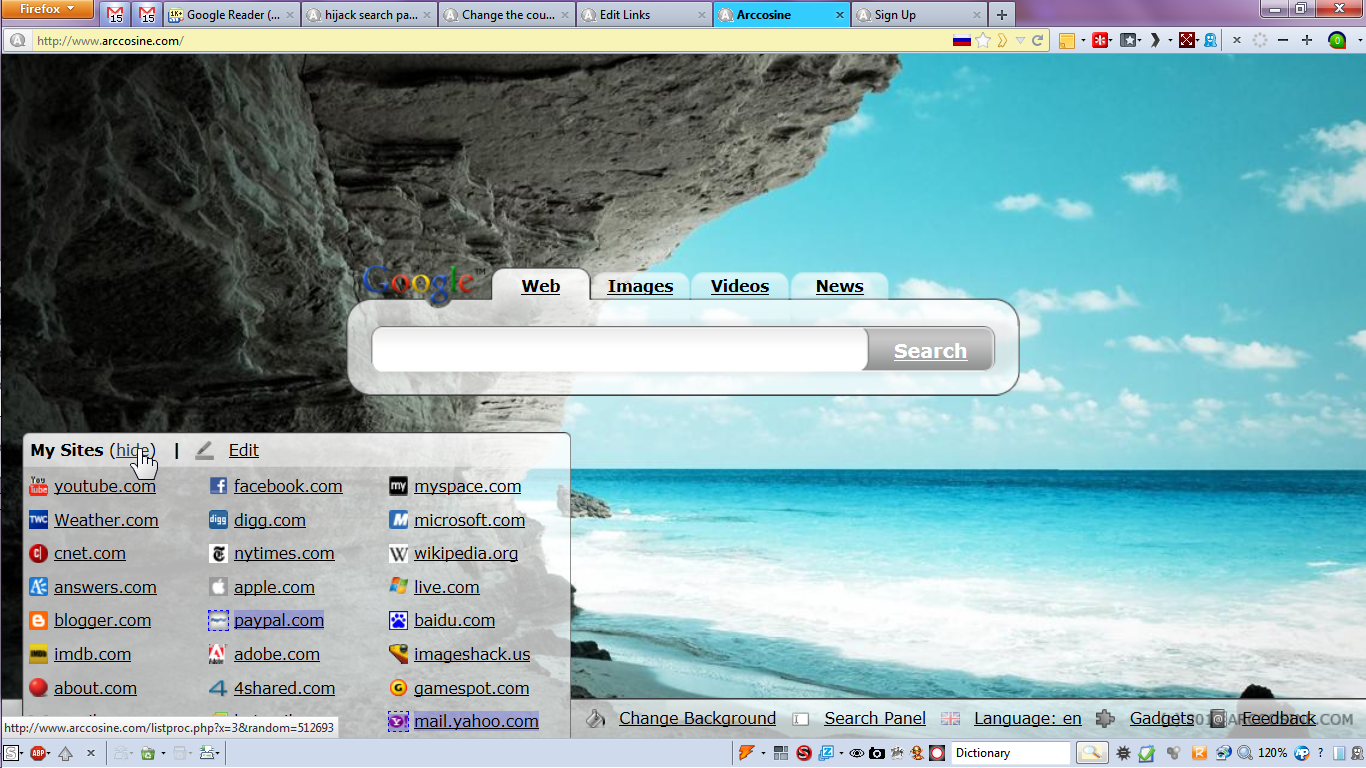The height and width of the screenshot is (768, 1366).
Task: Select the Videos search tab
Action: tap(740, 286)
